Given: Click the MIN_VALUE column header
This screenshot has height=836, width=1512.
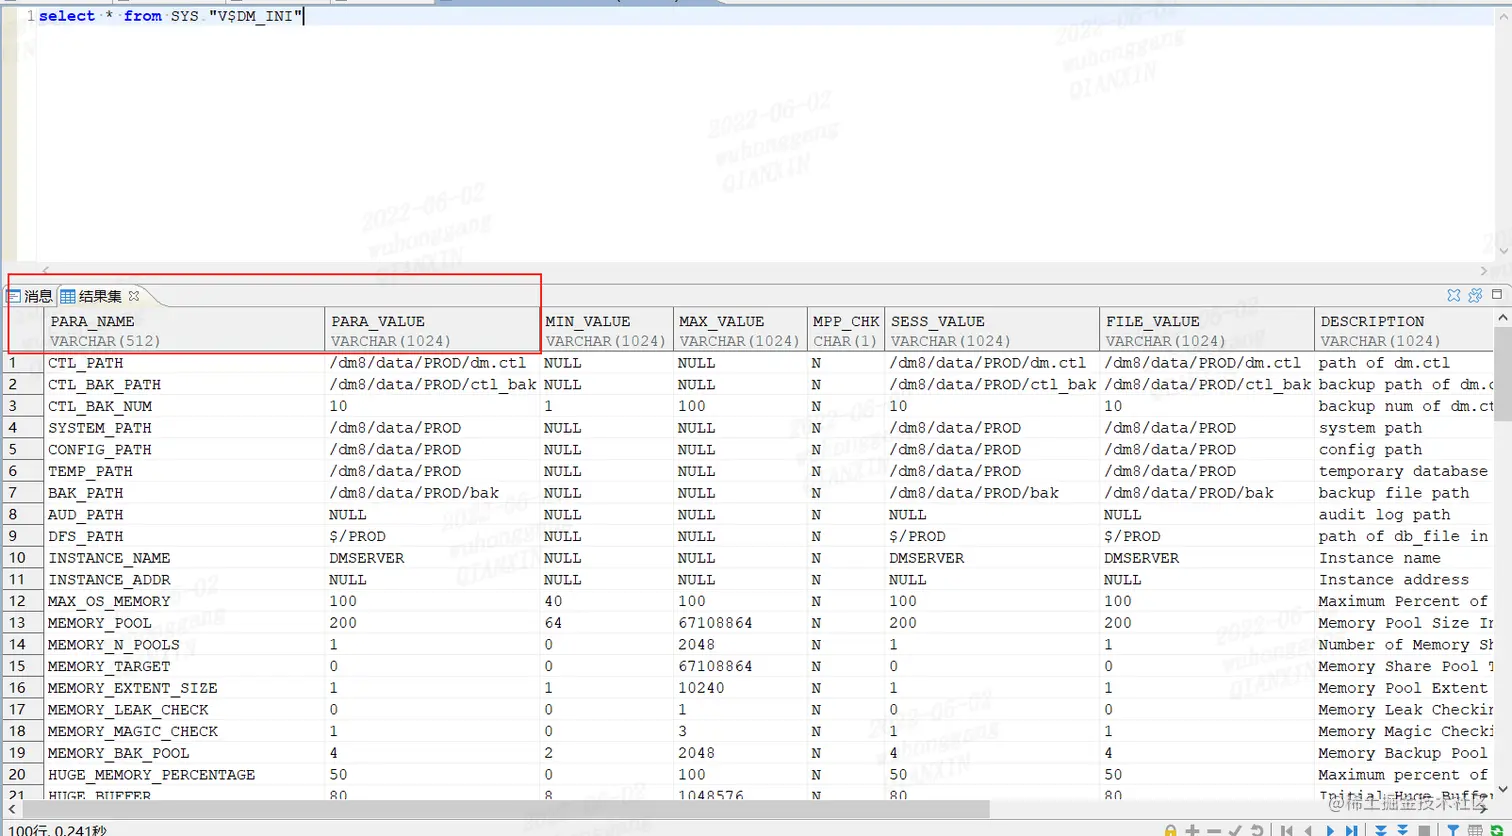Looking at the screenshot, I should pos(607,331).
